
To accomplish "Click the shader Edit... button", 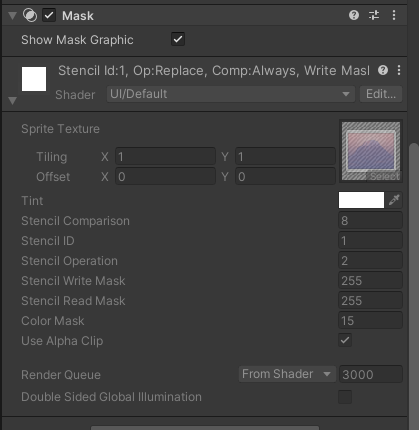I will tap(381, 94).
